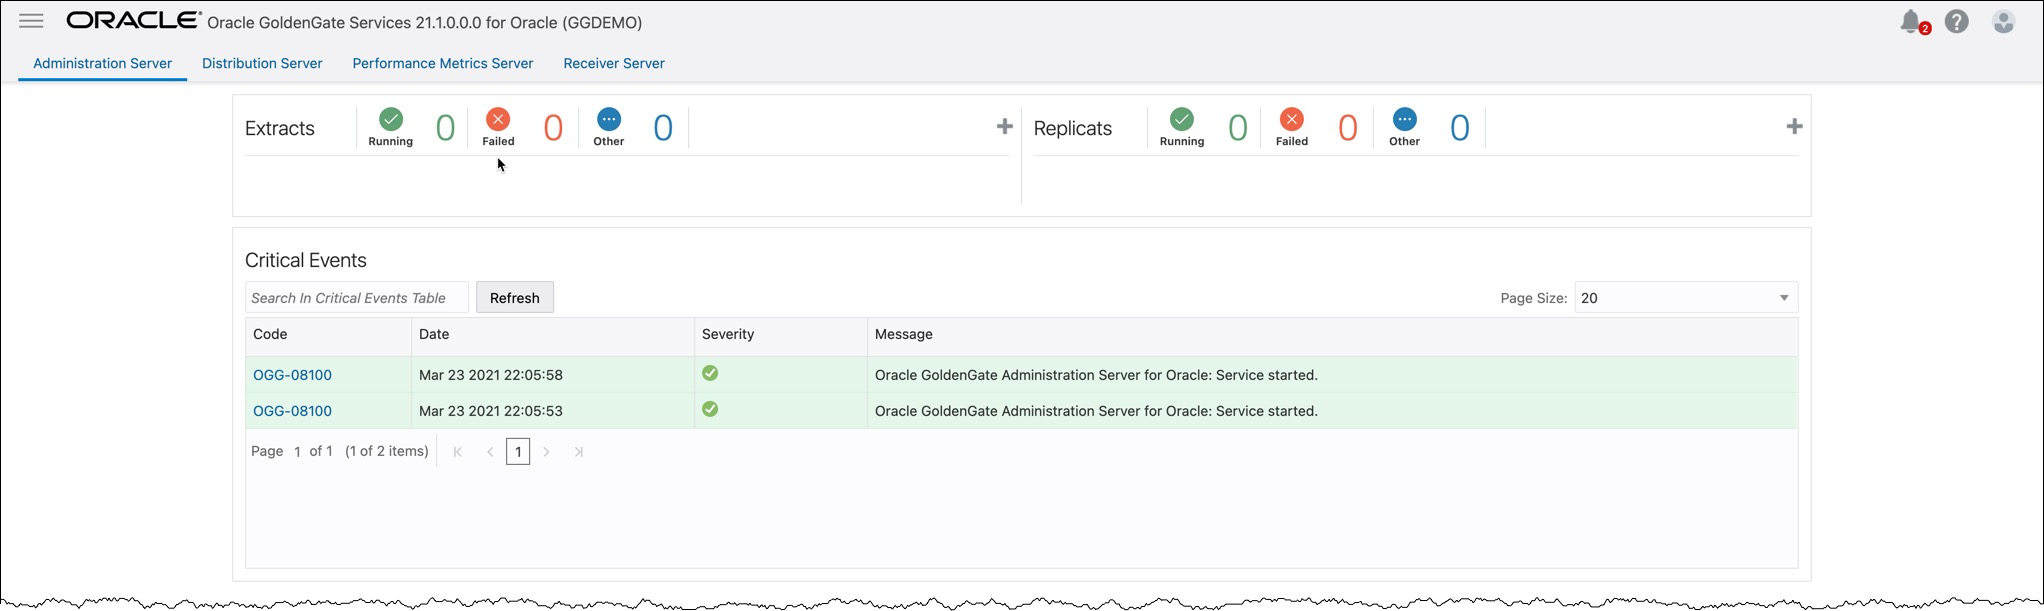Open OGG-08100 link dated 22:05:58
The height and width of the screenshot is (611, 2044).
click(292, 375)
